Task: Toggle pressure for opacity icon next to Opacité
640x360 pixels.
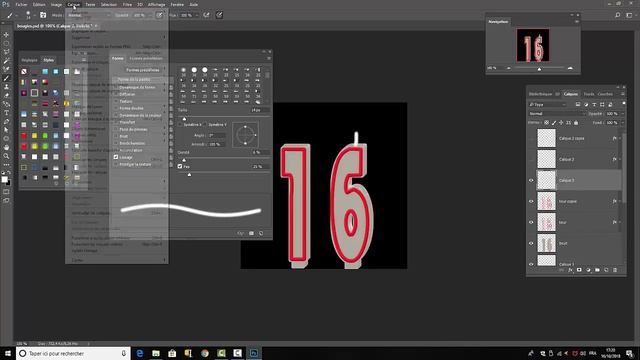Action: (159, 15)
